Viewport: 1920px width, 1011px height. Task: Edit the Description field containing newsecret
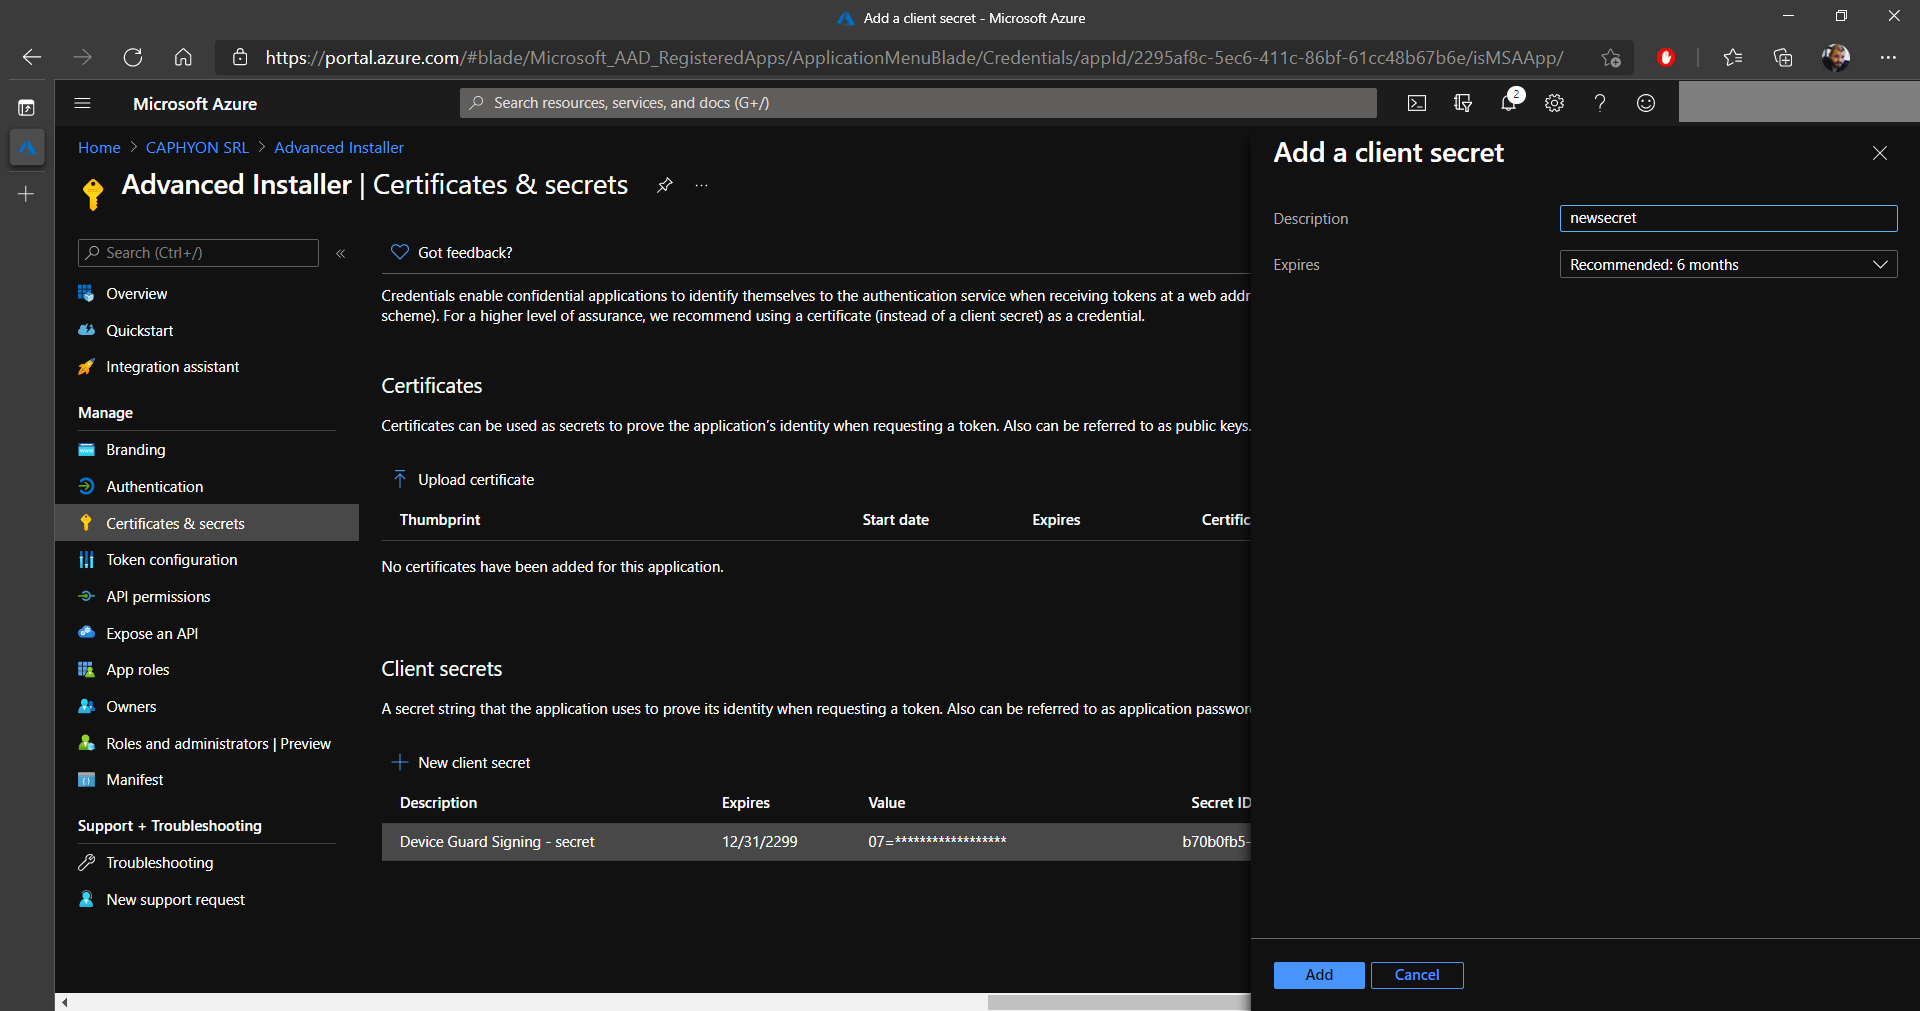pos(1728,218)
